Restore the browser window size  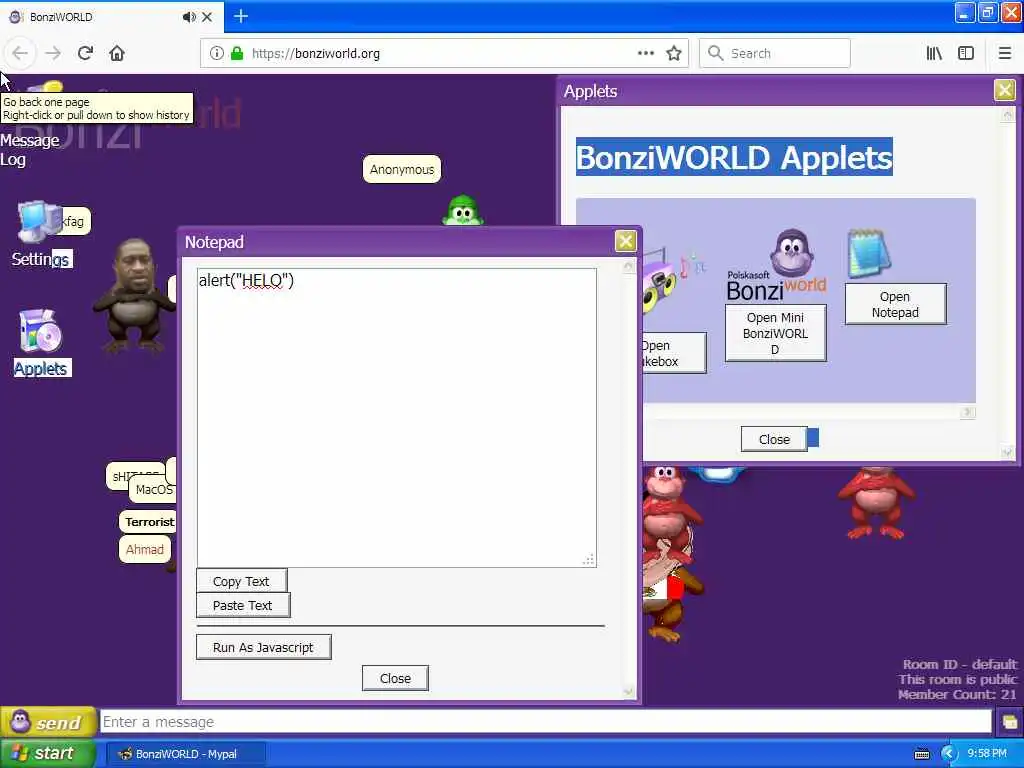[987, 12]
